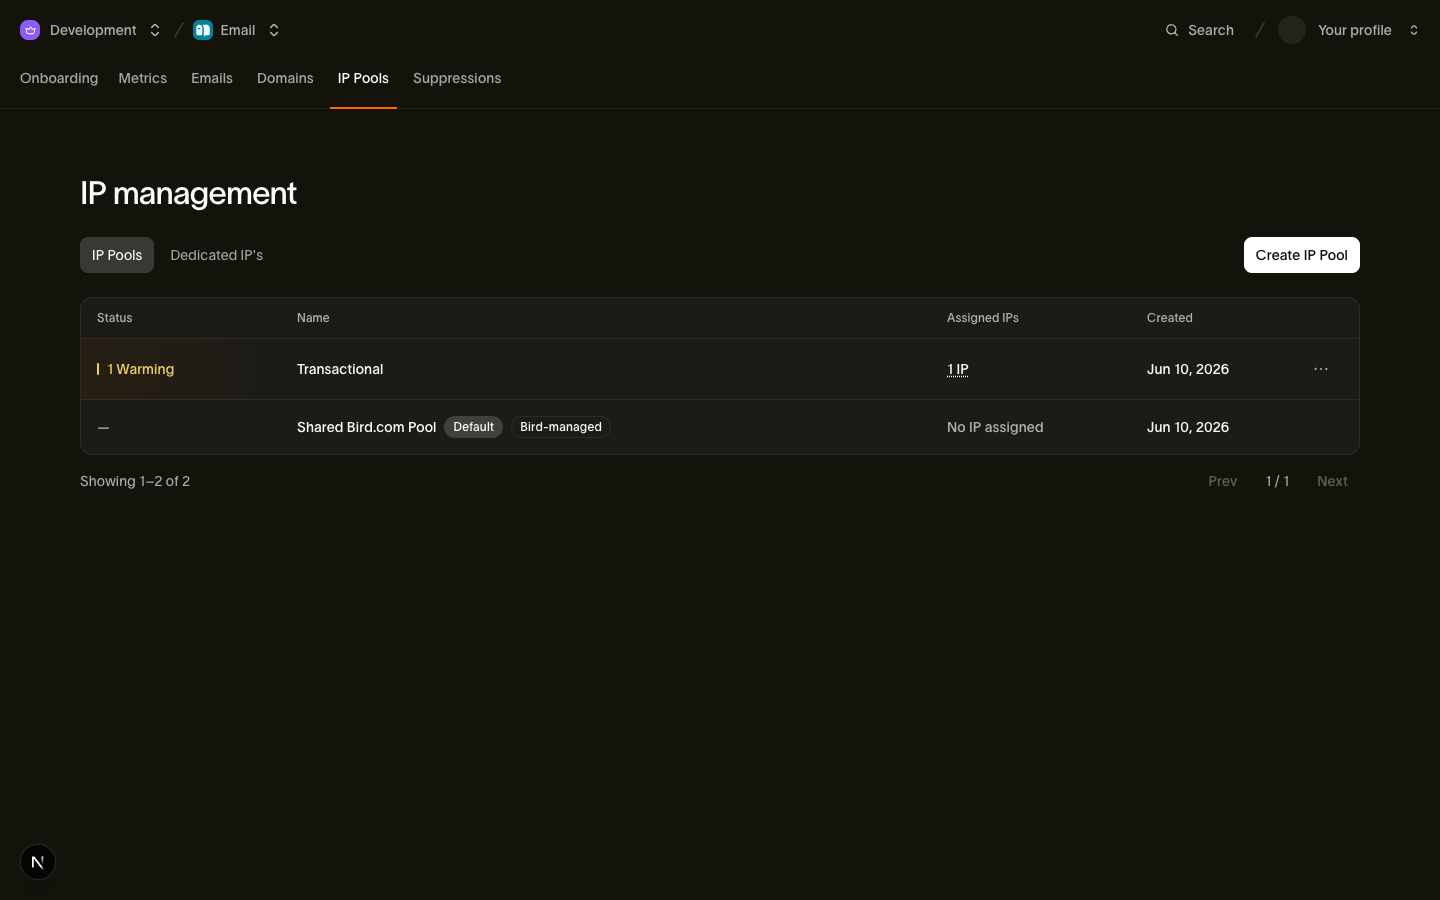The image size is (1440, 900).
Task: Click the Status column header
Action: 115,318
